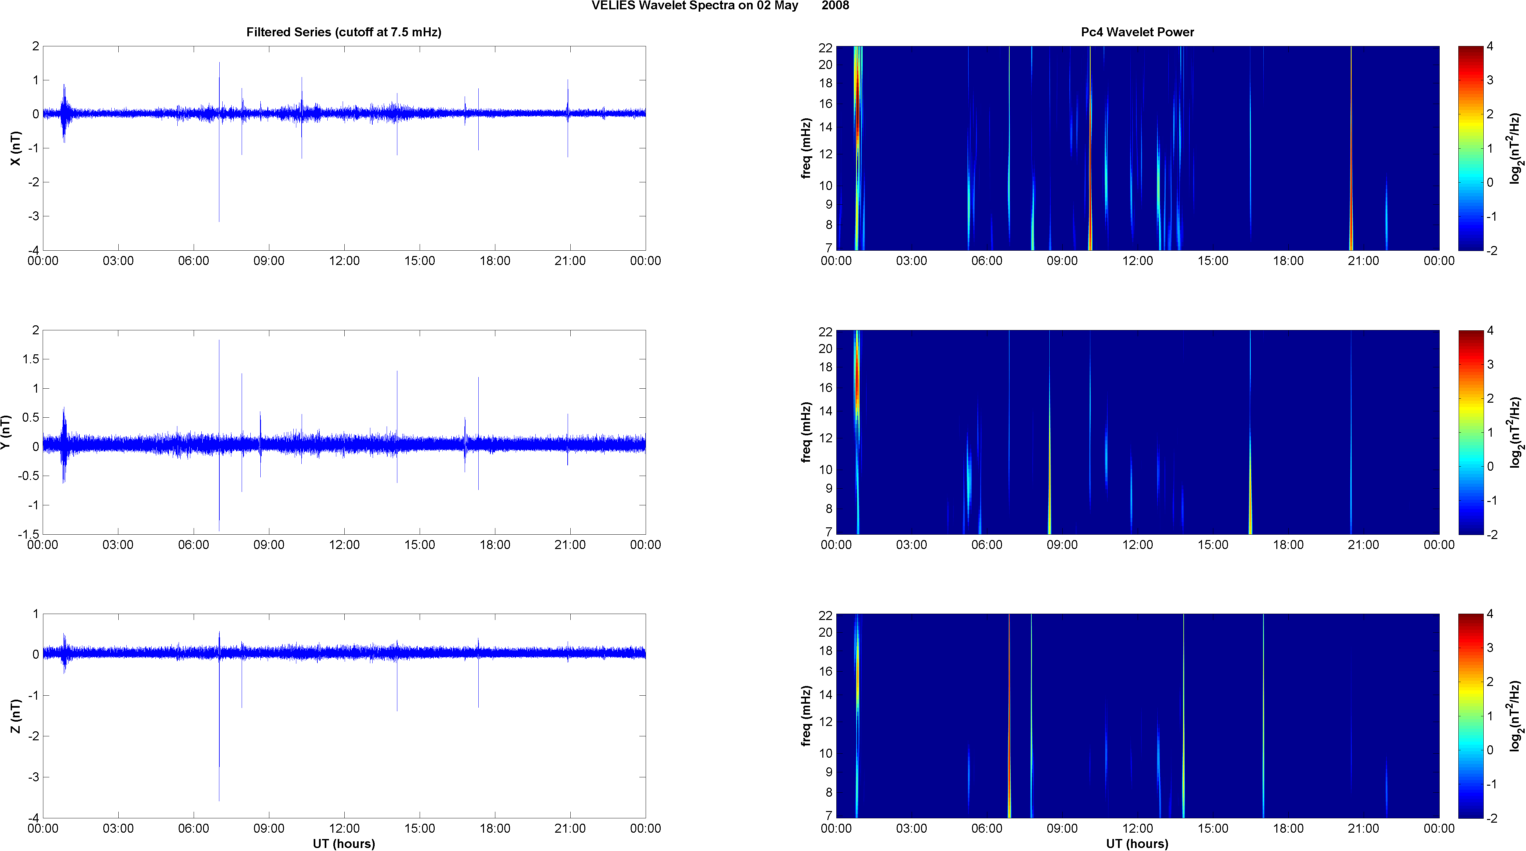Click the Y (nT) axis label

point(6,432)
